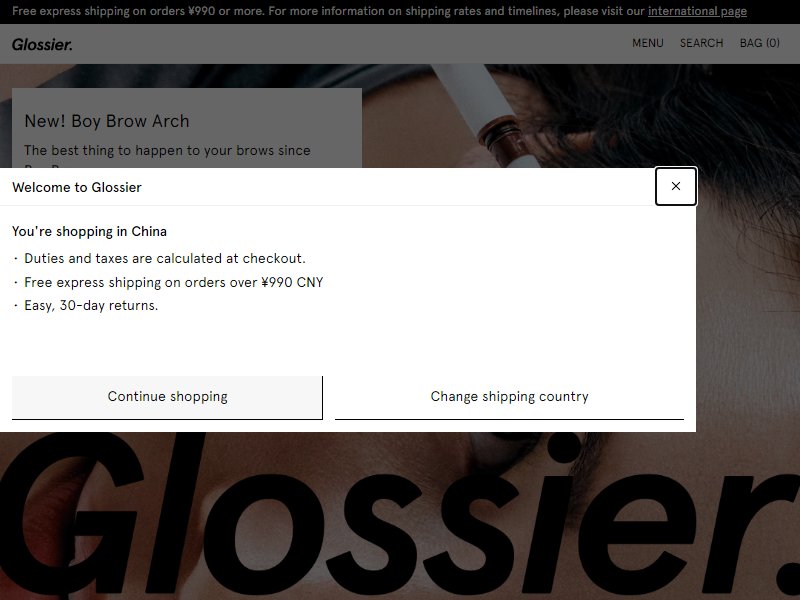
Task: Click the Continue shopping button
Action: [x=167, y=397]
